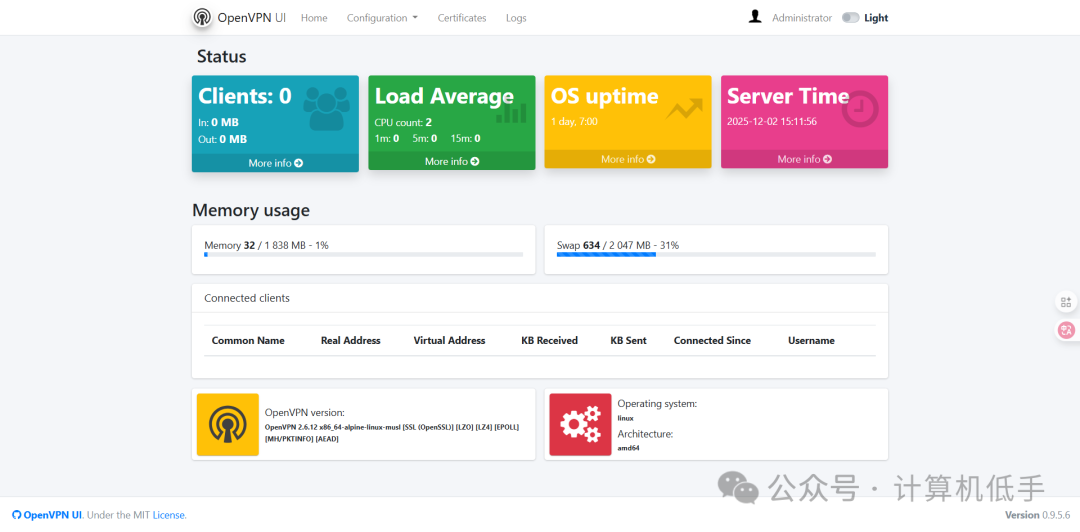1080x532 pixels.
Task: Click the red gears operating system icon
Action: pos(580,424)
